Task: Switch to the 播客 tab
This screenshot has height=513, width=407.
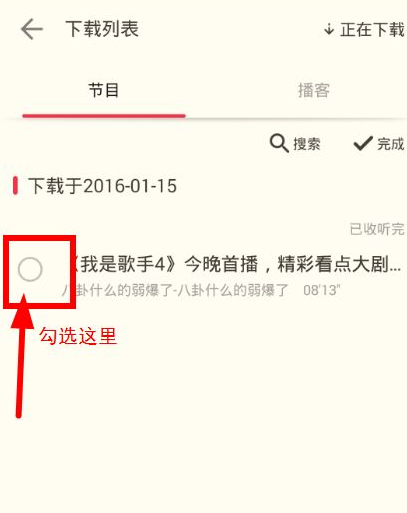Action: [x=314, y=90]
